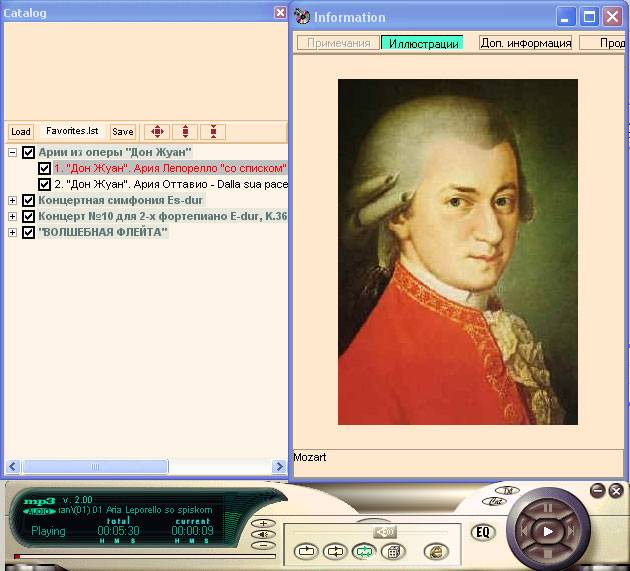The width and height of the screenshot is (630, 571).
Task: Uncheck the Ария Лепорелло track checkbox
Action: [44, 168]
